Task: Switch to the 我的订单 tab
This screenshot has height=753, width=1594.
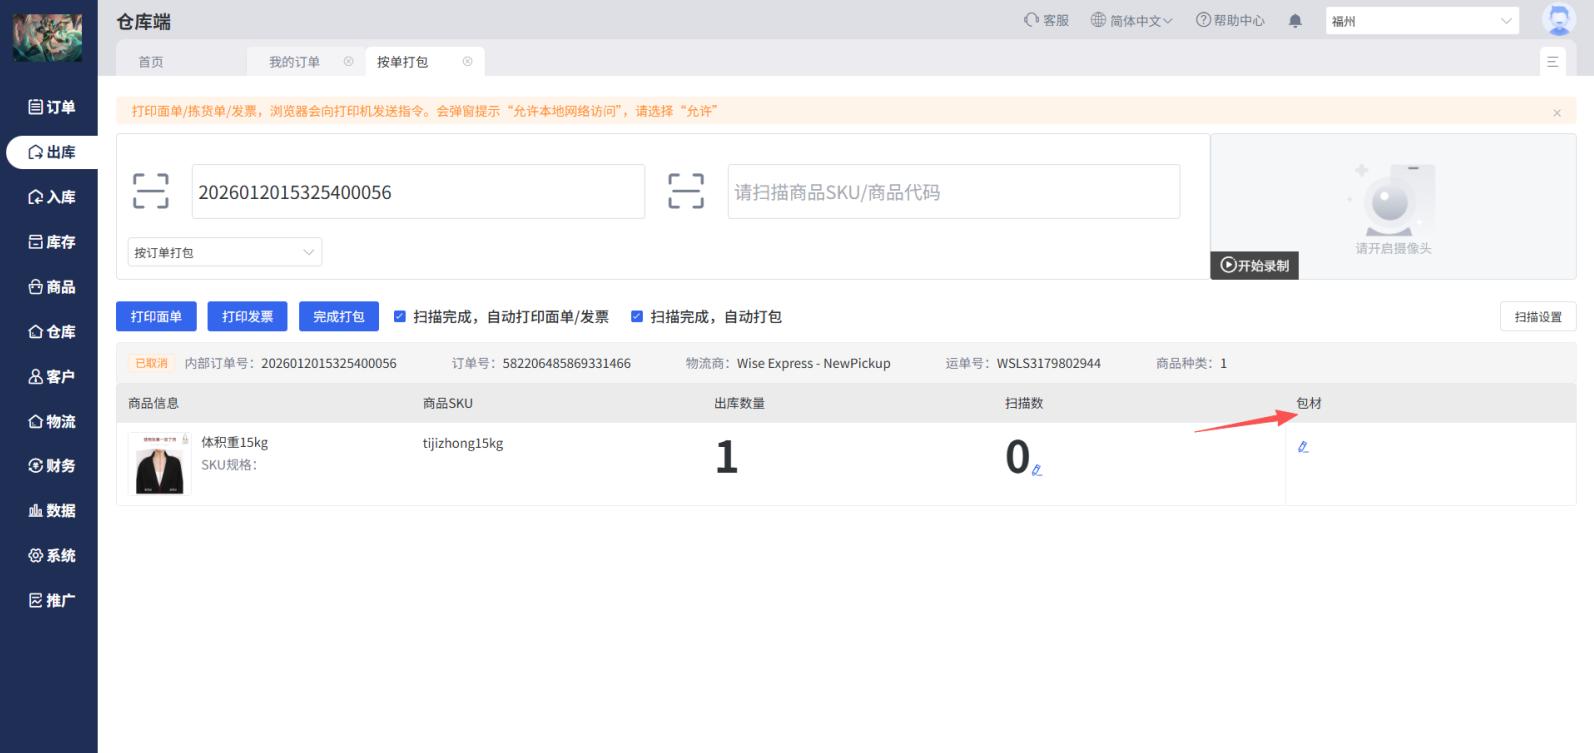Action: pos(294,62)
